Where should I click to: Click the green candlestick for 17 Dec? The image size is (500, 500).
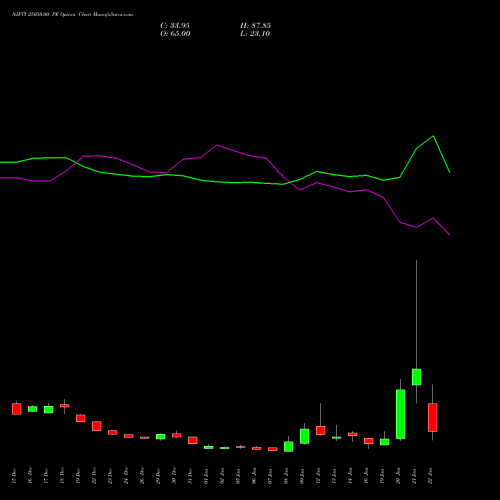49,410
